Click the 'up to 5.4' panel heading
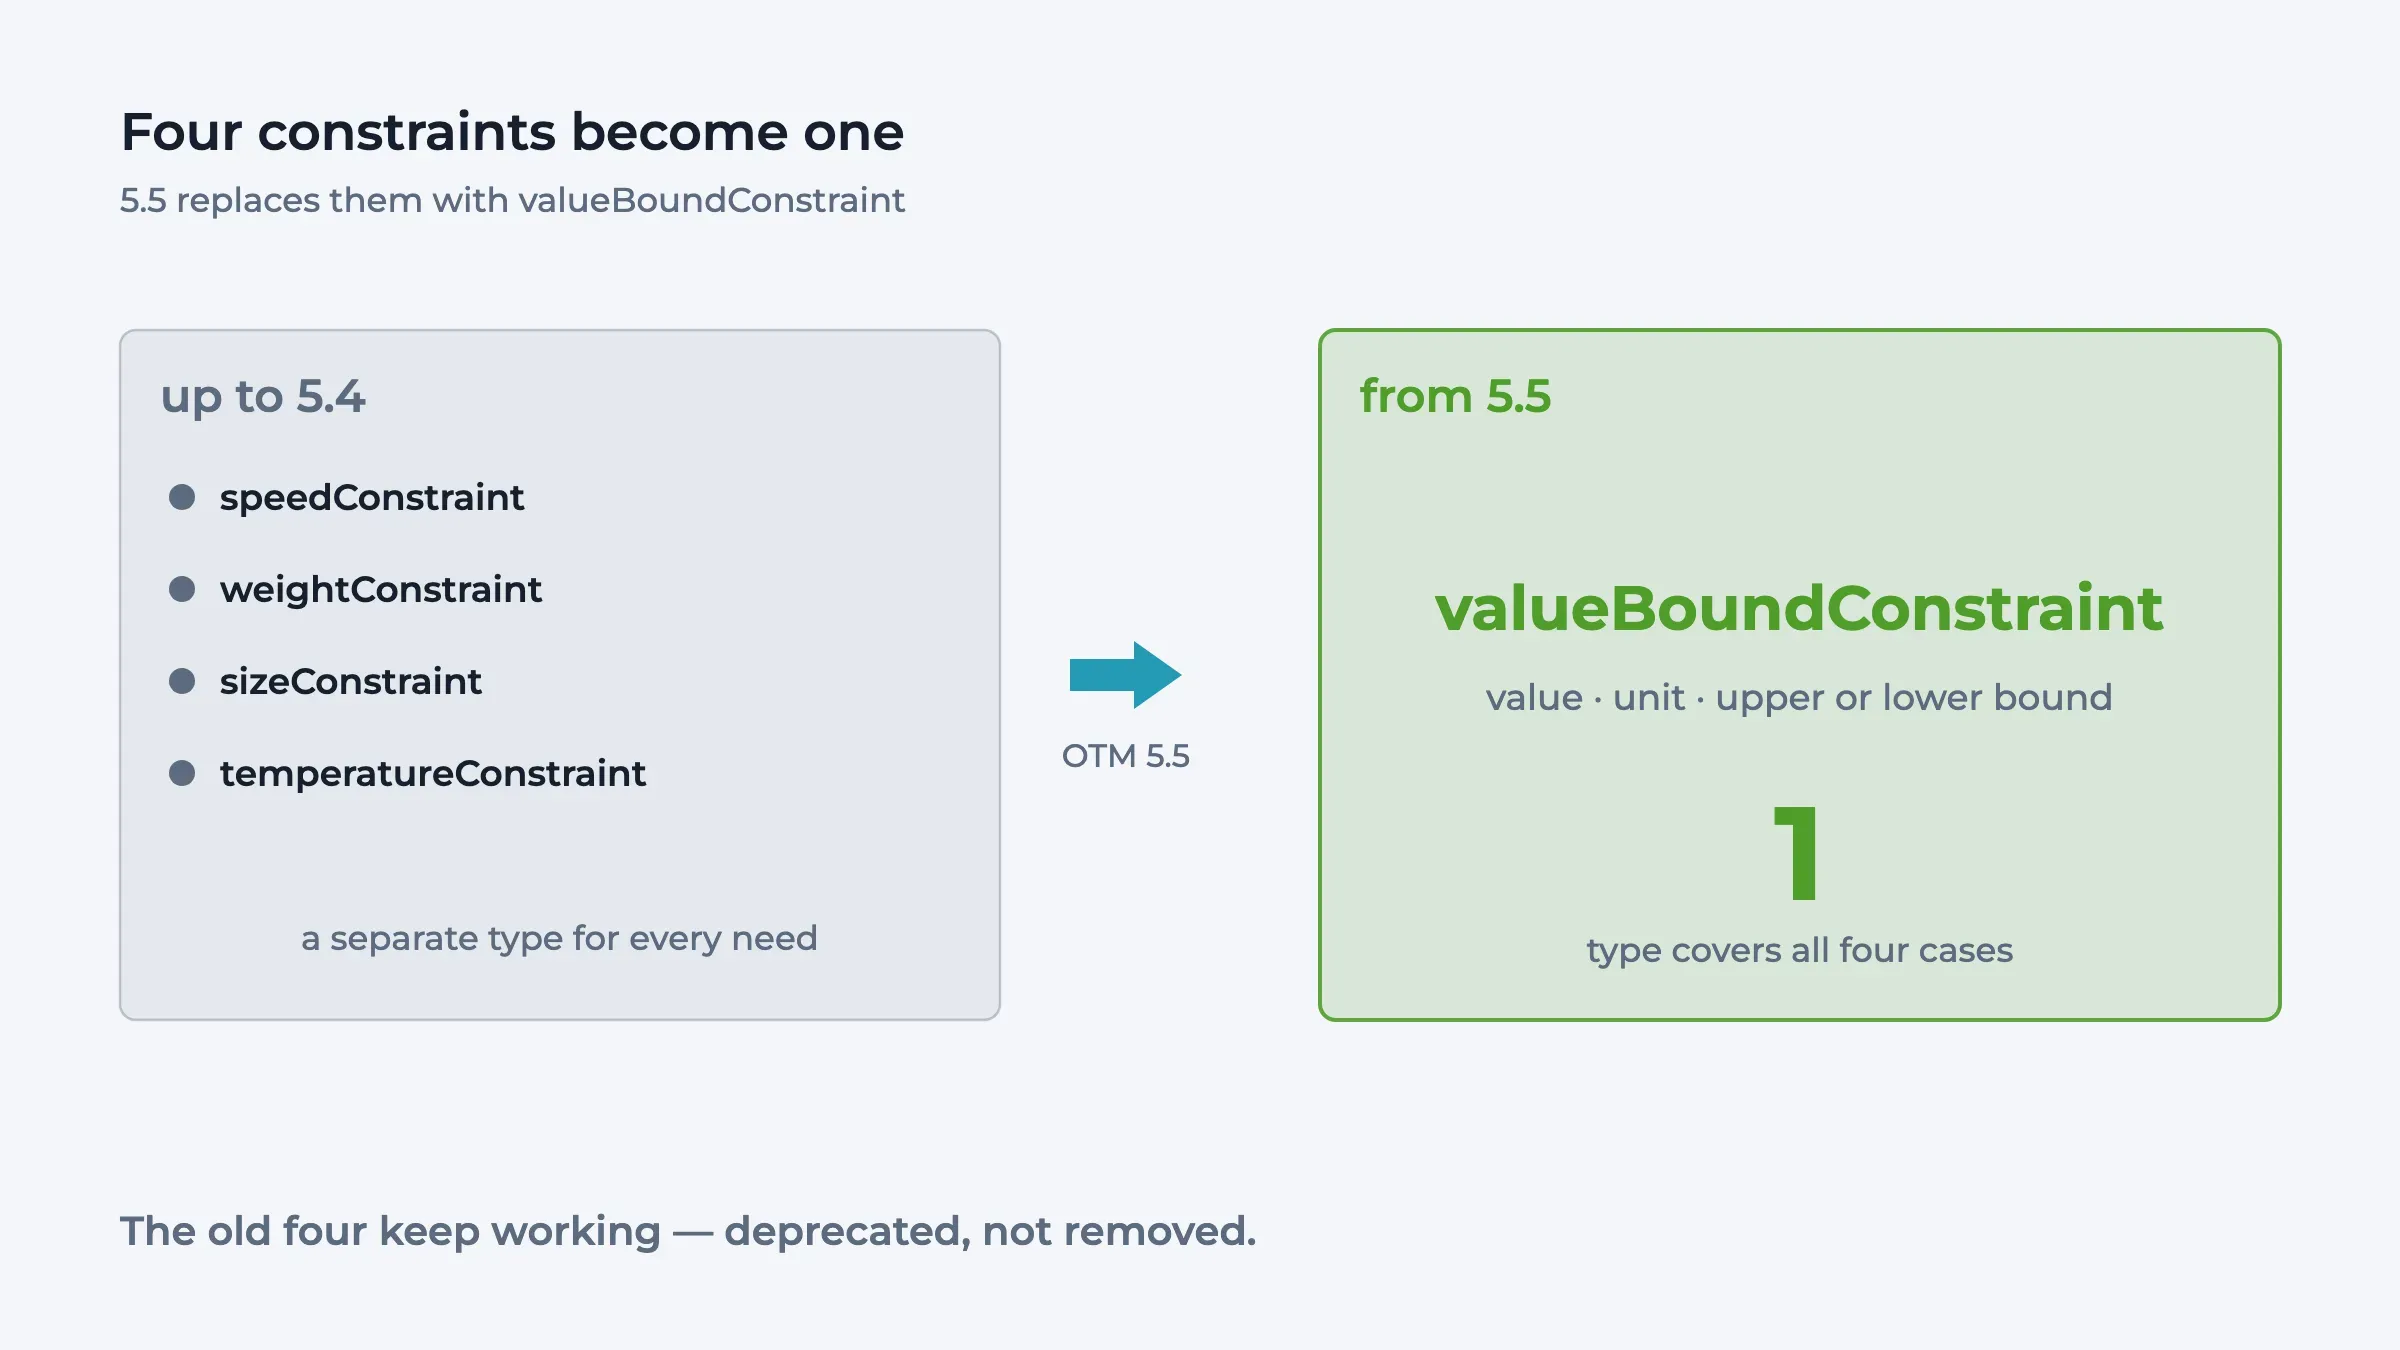Viewport: 2400px width, 1350px height. 263,397
